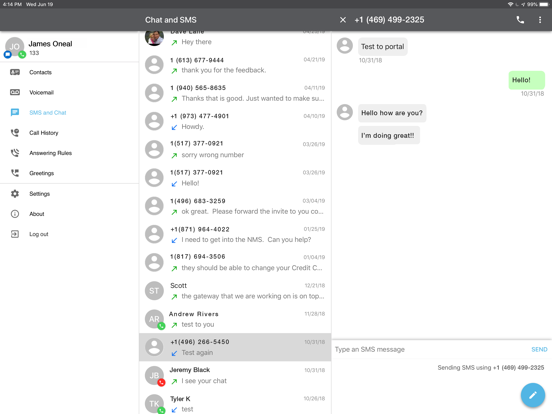
Task: Click Andrew Rivers' AR avatar
Action: [x=154, y=319]
